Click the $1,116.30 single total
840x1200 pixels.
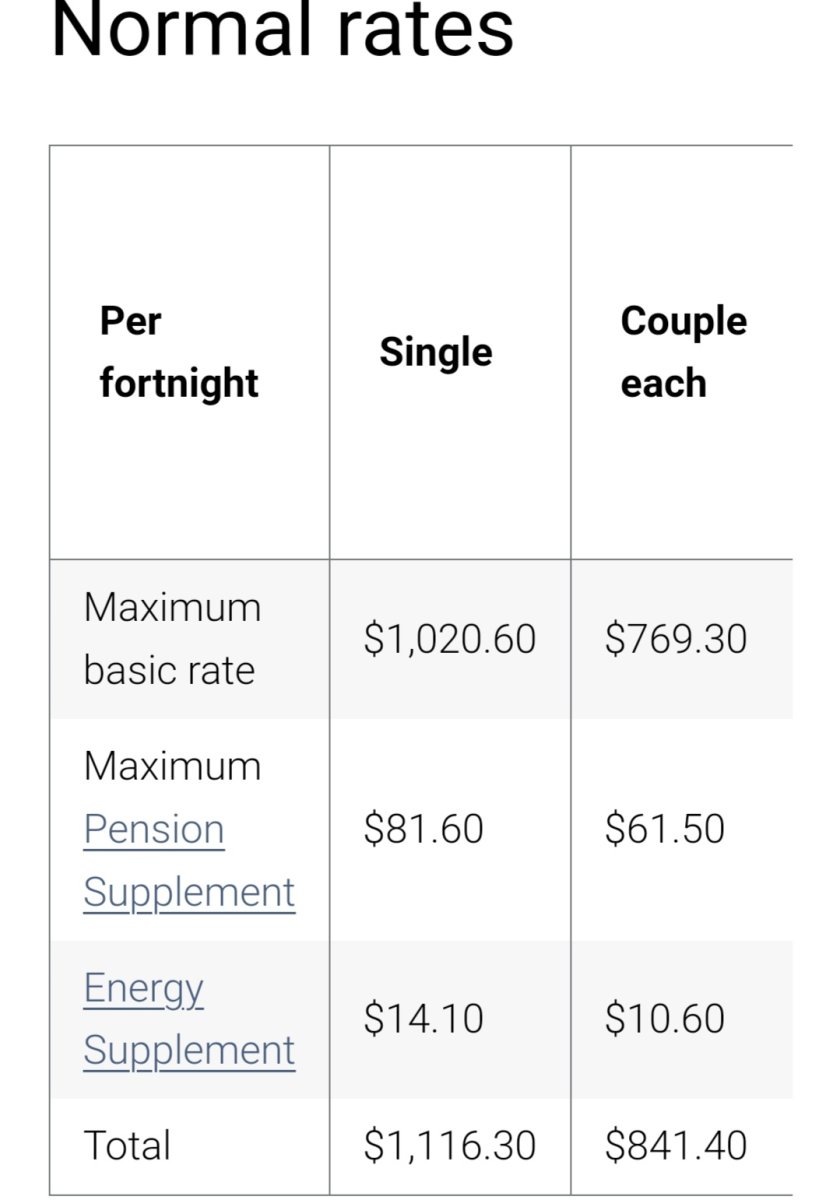(450, 1146)
